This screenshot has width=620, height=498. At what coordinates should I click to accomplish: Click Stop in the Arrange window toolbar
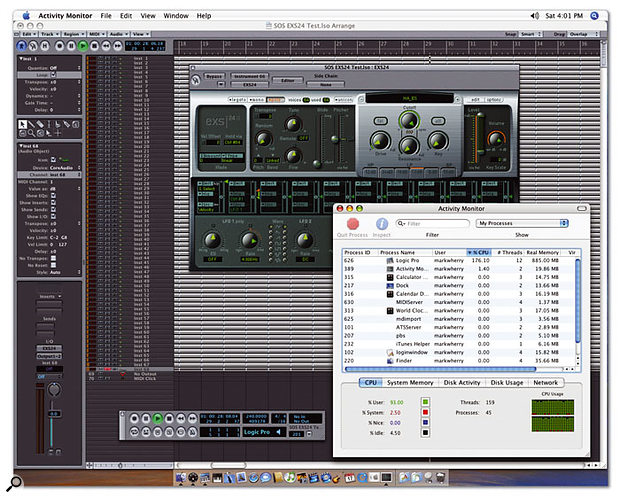(x=95, y=46)
